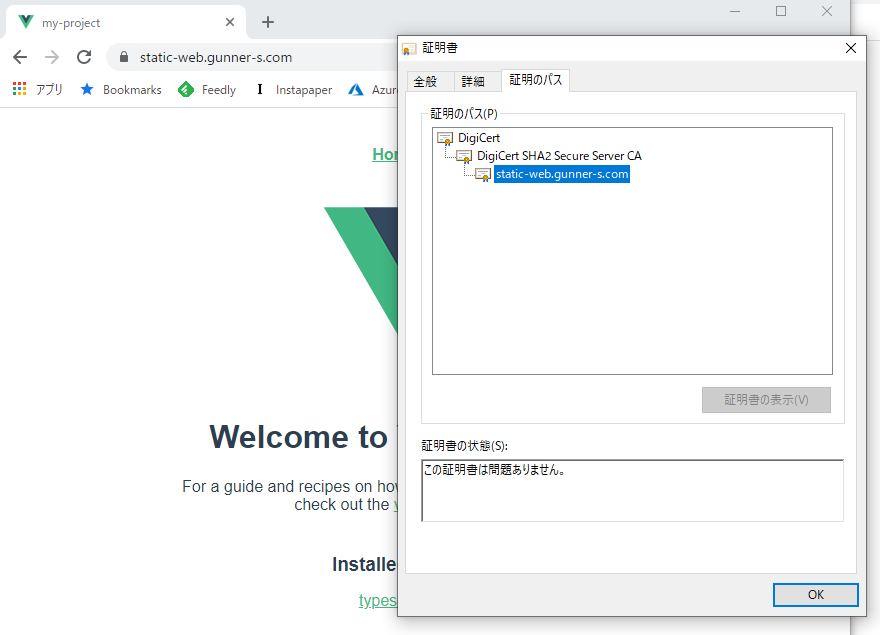Click the 証明書の表示(V) button

766,400
